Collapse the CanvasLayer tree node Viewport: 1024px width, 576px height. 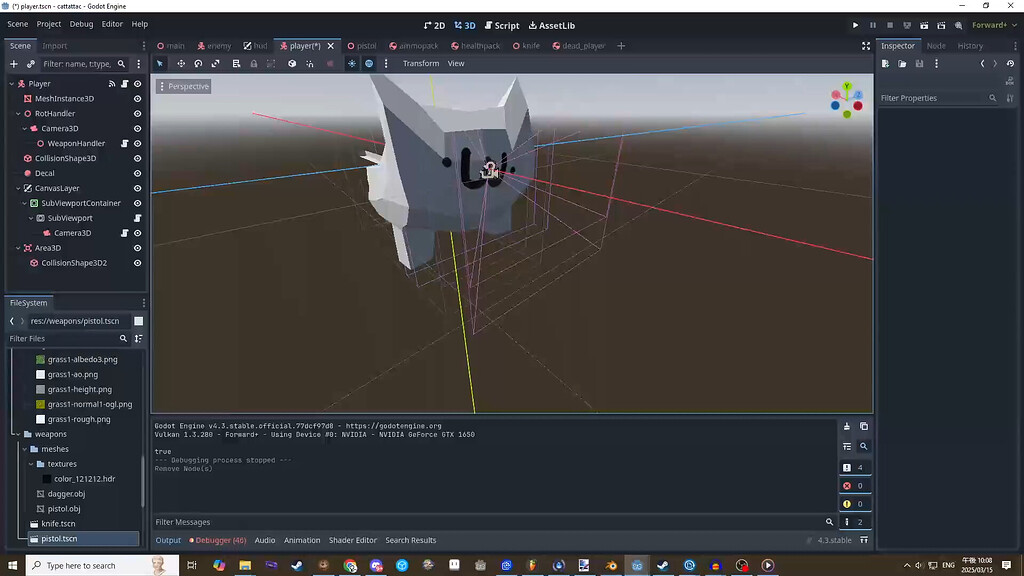pos(18,188)
